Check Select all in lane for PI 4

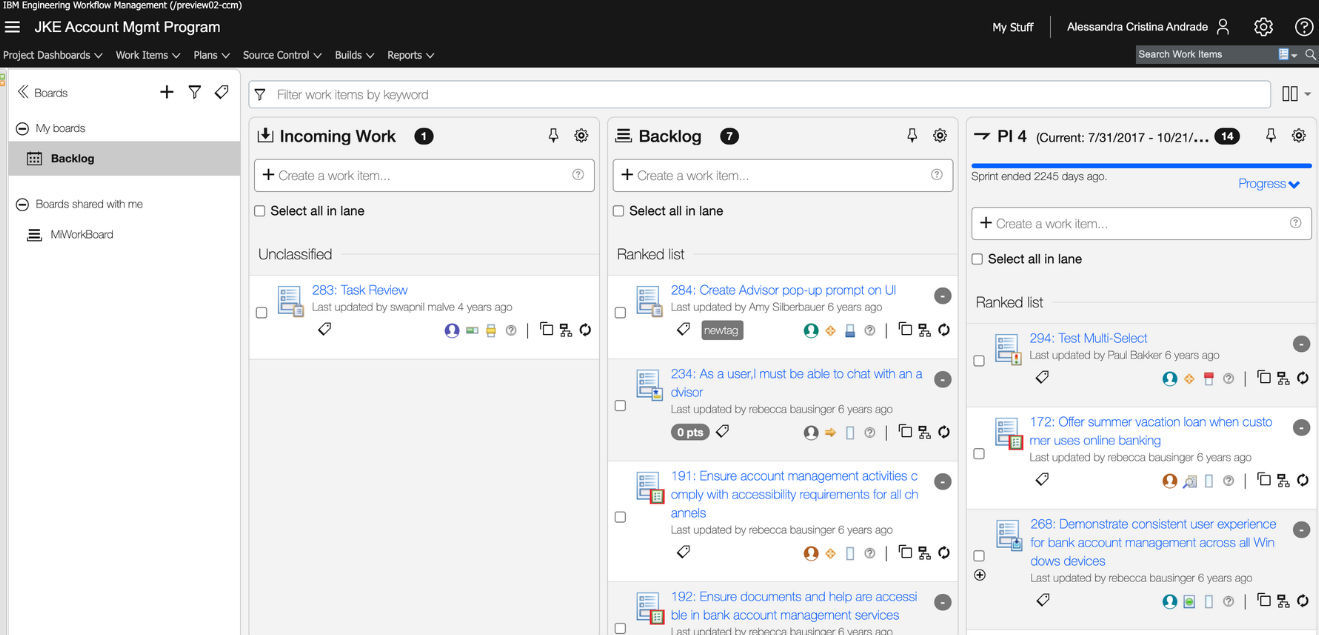click(x=977, y=258)
